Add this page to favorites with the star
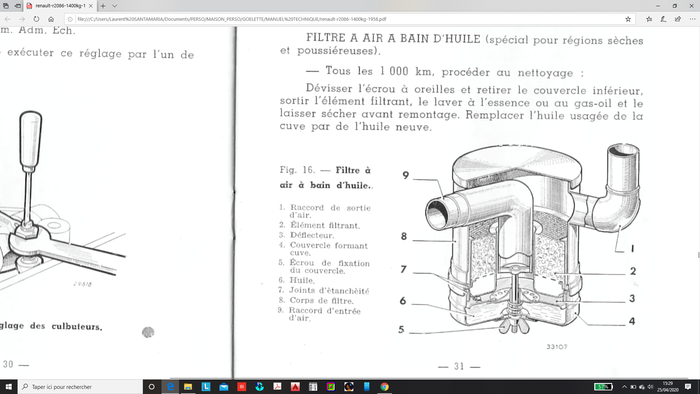 [x=628, y=19]
